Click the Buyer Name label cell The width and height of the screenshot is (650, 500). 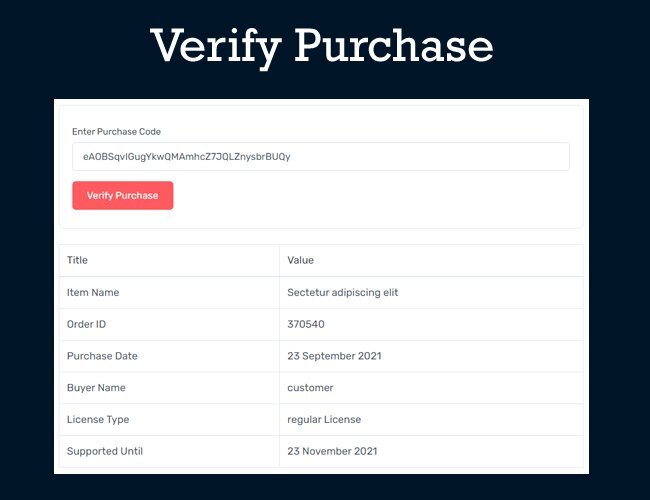pos(96,388)
